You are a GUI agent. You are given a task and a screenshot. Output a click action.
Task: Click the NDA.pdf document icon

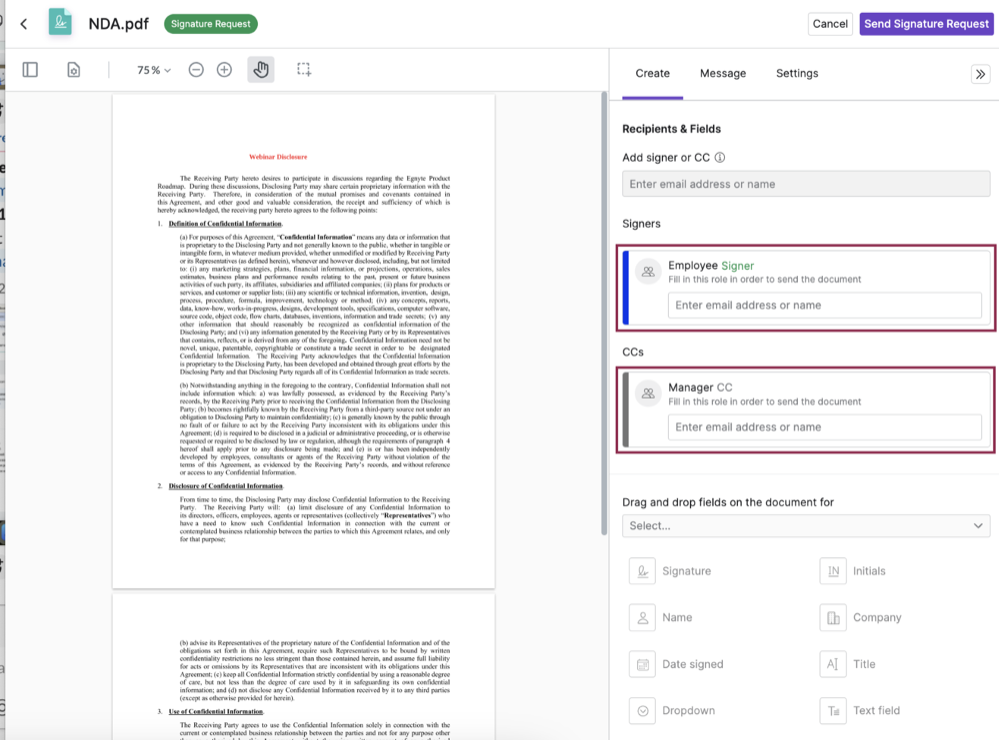pos(60,22)
